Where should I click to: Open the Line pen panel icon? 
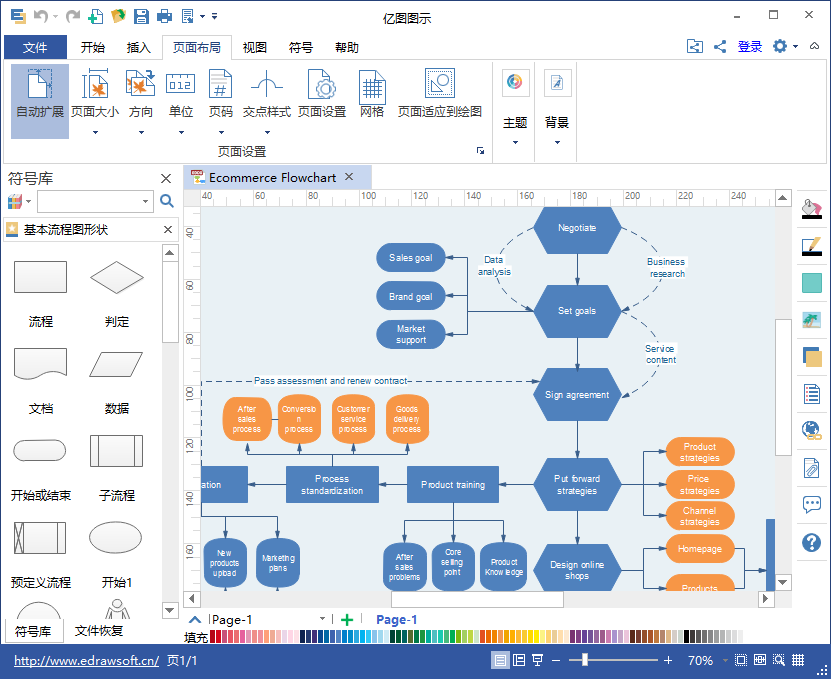point(811,246)
